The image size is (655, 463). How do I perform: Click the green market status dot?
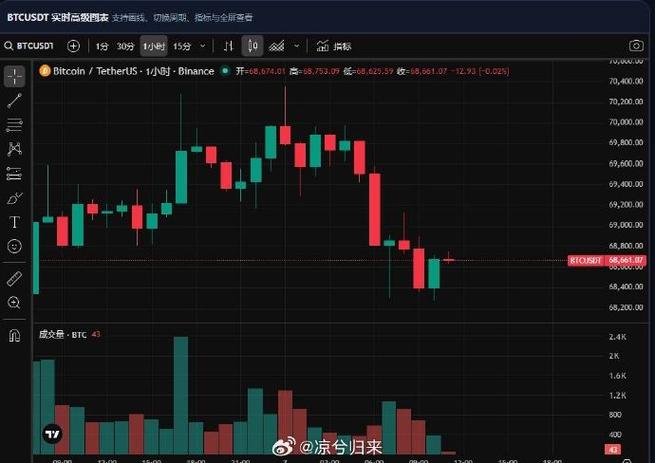coord(225,71)
